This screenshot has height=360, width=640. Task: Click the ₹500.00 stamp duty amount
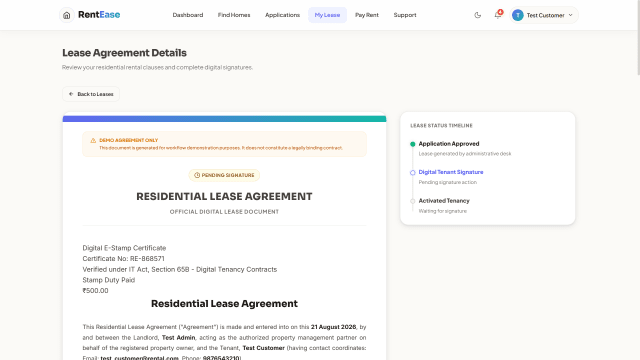tap(96, 291)
